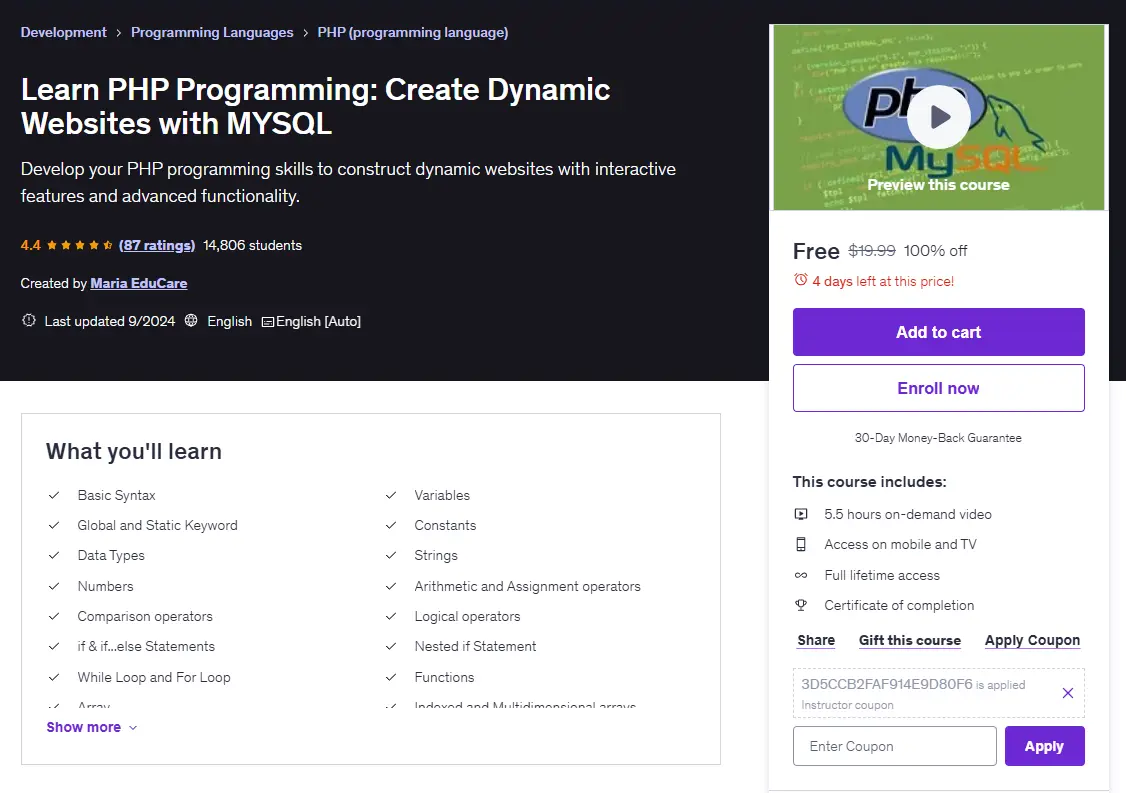Open instructor Maria EduCare's profile
This screenshot has height=793, width=1126.
pyautogui.click(x=139, y=283)
